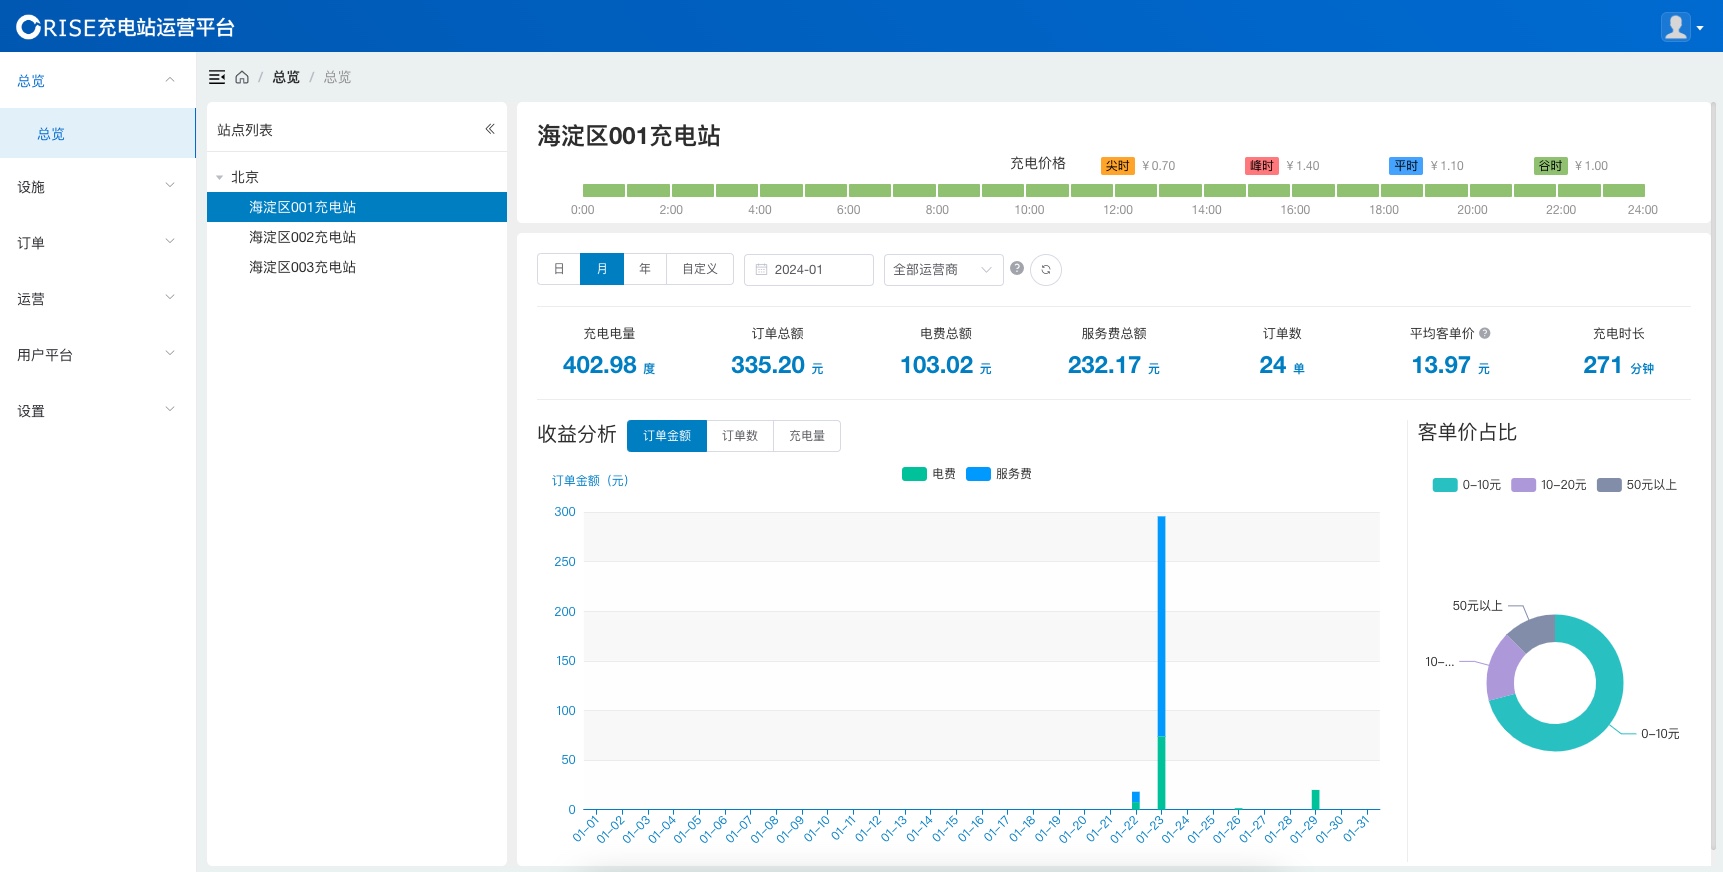Click the 2024-01 month input field
The width and height of the screenshot is (1723, 872).
coord(809,270)
